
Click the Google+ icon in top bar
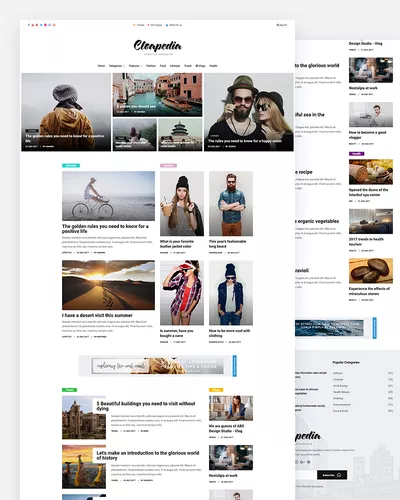coord(54,25)
